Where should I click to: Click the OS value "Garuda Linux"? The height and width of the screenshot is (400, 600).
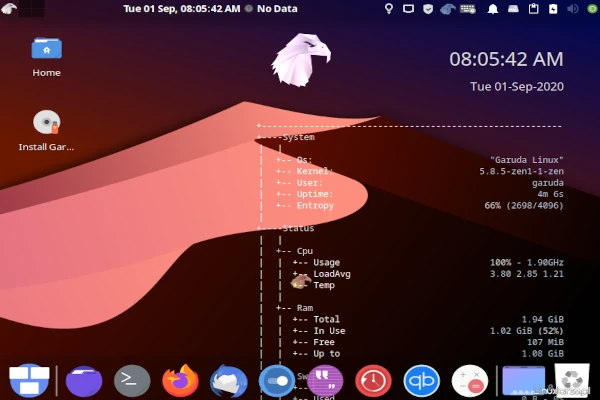(x=527, y=160)
